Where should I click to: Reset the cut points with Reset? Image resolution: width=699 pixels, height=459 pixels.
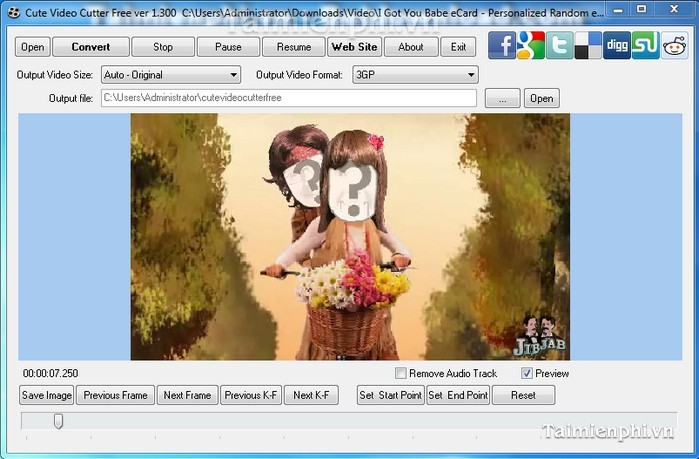[523, 395]
